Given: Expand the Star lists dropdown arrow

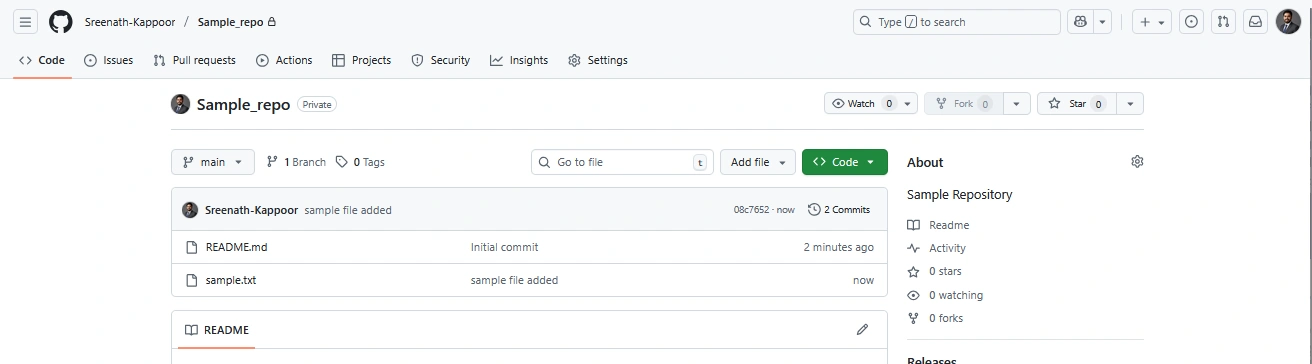Looking at the screenshot, I should click(x=1130, y=104).
